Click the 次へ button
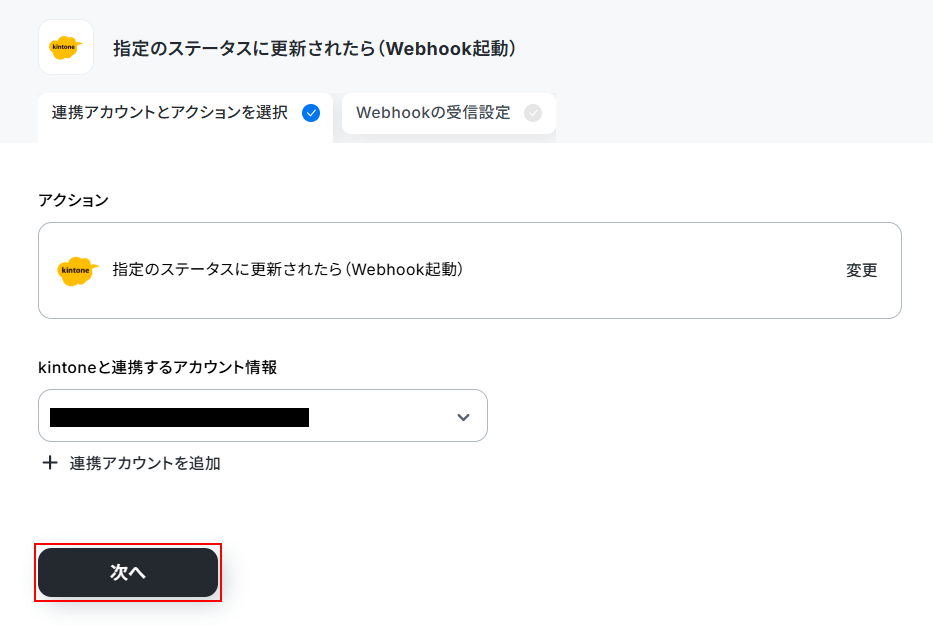933x625 pixels. pos(127,572)
